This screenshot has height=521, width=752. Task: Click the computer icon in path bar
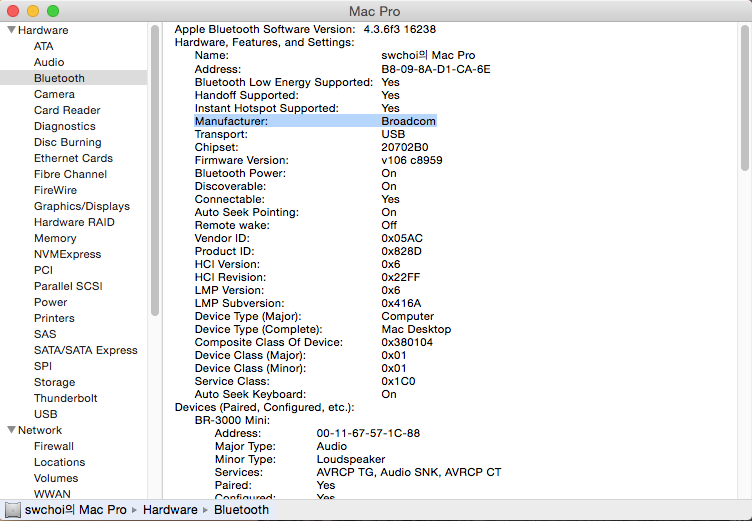[12, 509]
